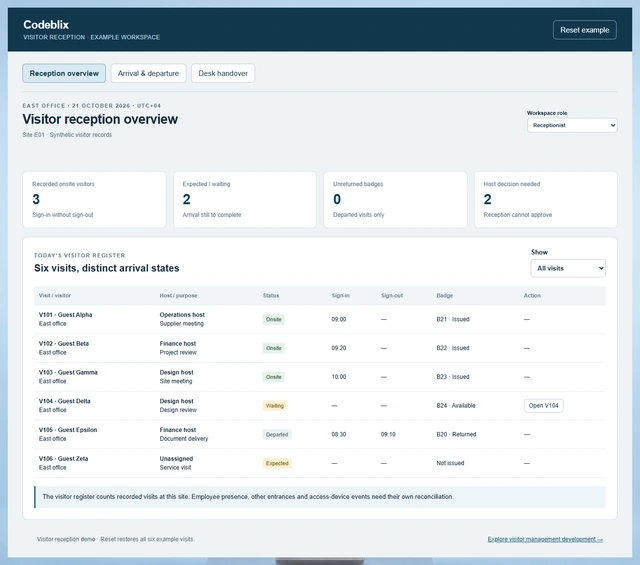The image size is (640, 565).
Task: Click the Status column header
Action: pyautogui.click(x=271, y=296)
